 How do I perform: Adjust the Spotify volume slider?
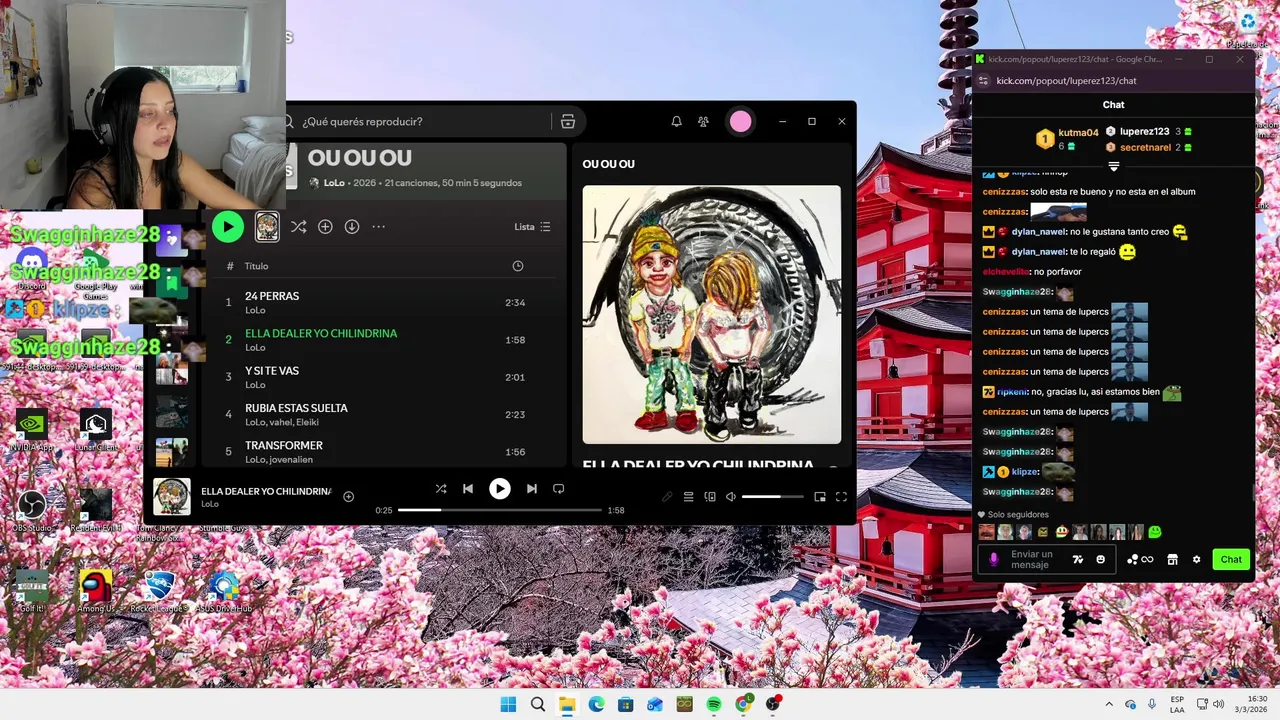pos(773,496)
